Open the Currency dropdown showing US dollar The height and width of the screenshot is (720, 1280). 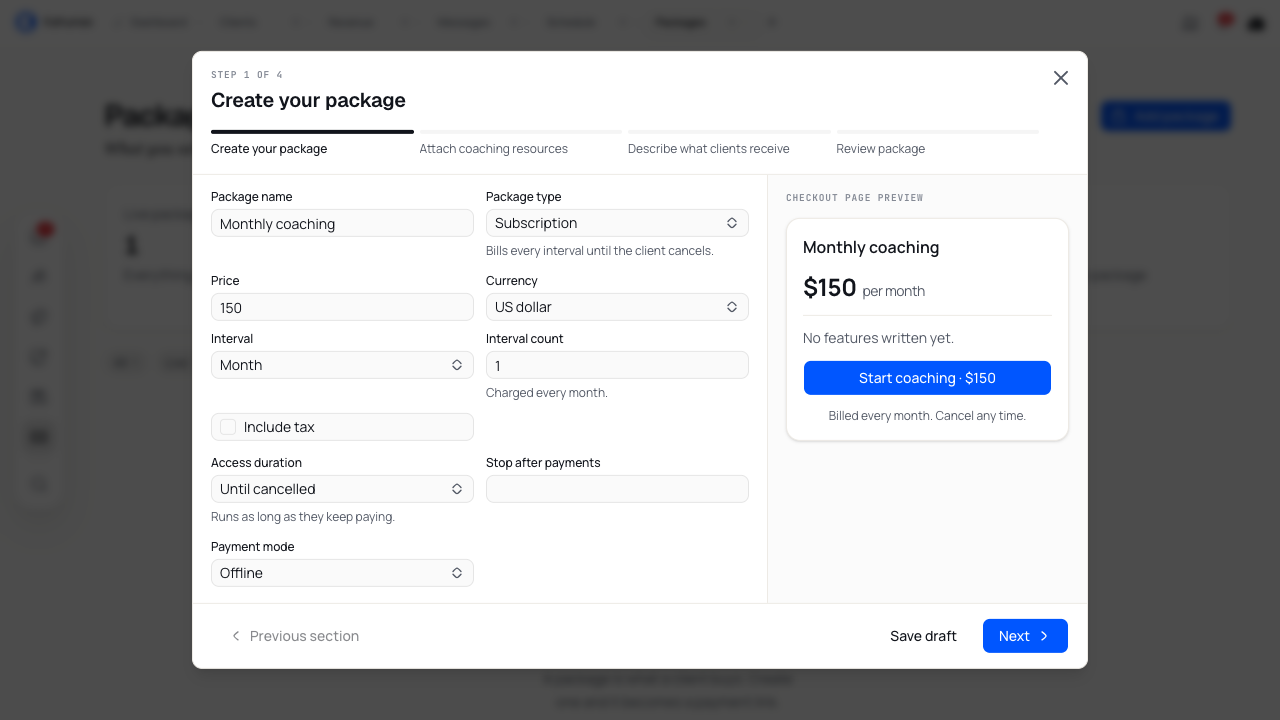[x=617, y=307]
